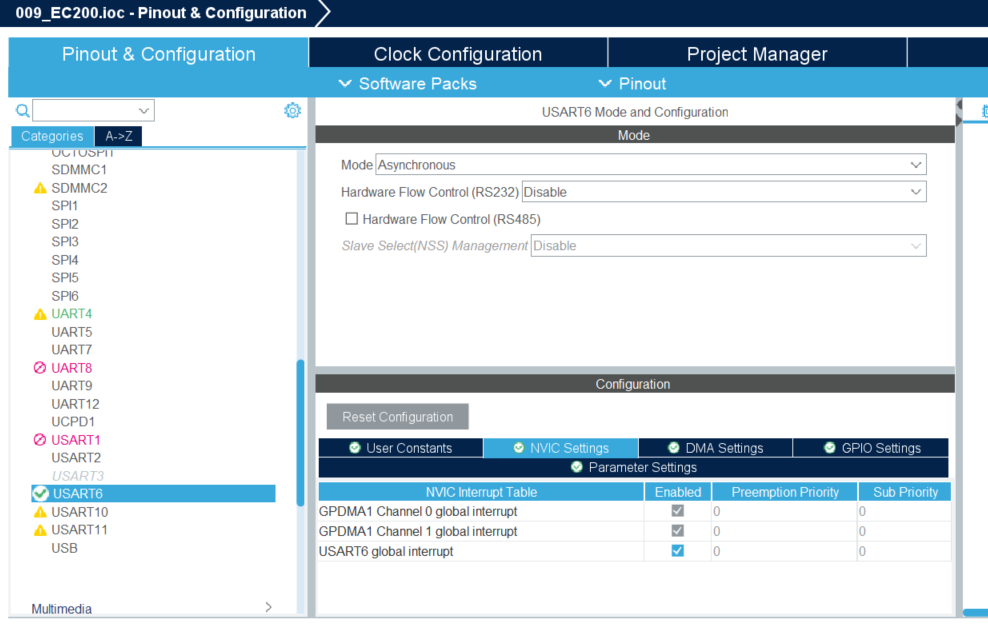Open the Project Manager tab

coord(757,53)
